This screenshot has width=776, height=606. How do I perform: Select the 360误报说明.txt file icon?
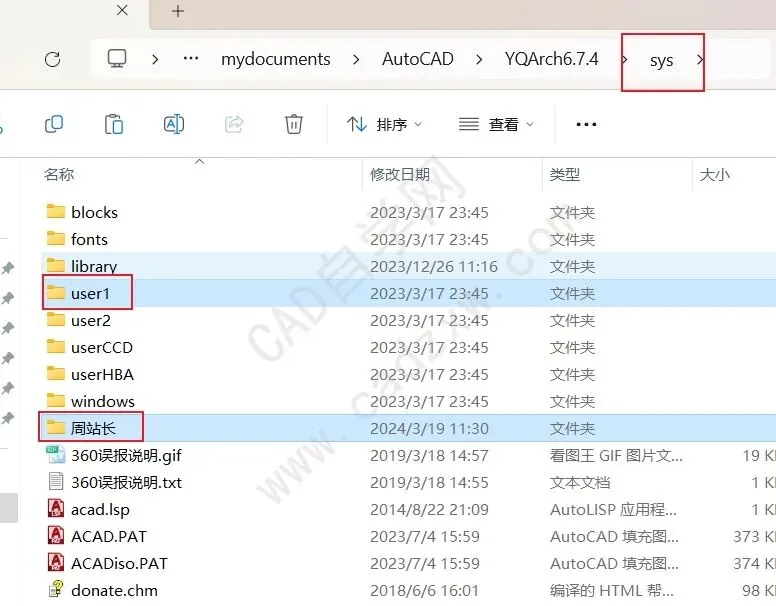(55, 481)
